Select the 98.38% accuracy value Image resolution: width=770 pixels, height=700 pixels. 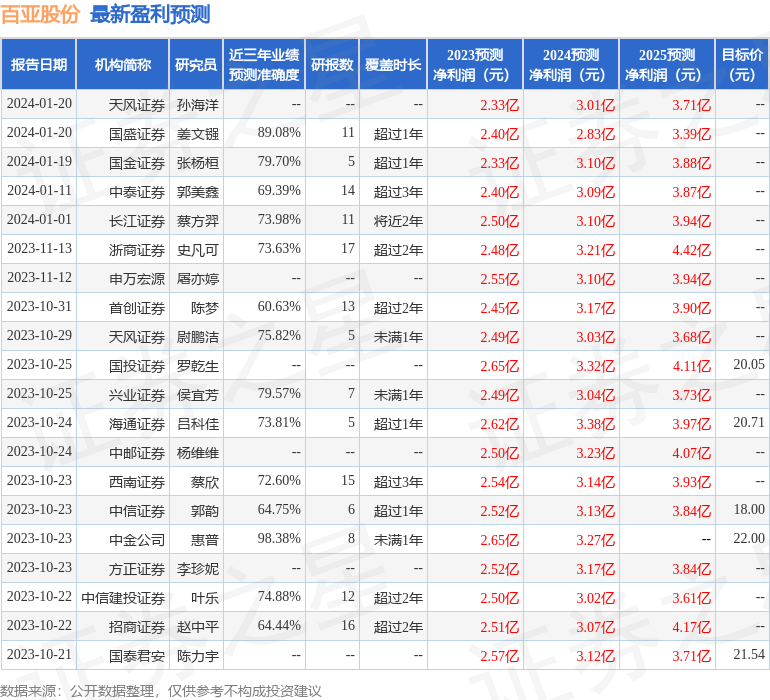click(279, 538)
